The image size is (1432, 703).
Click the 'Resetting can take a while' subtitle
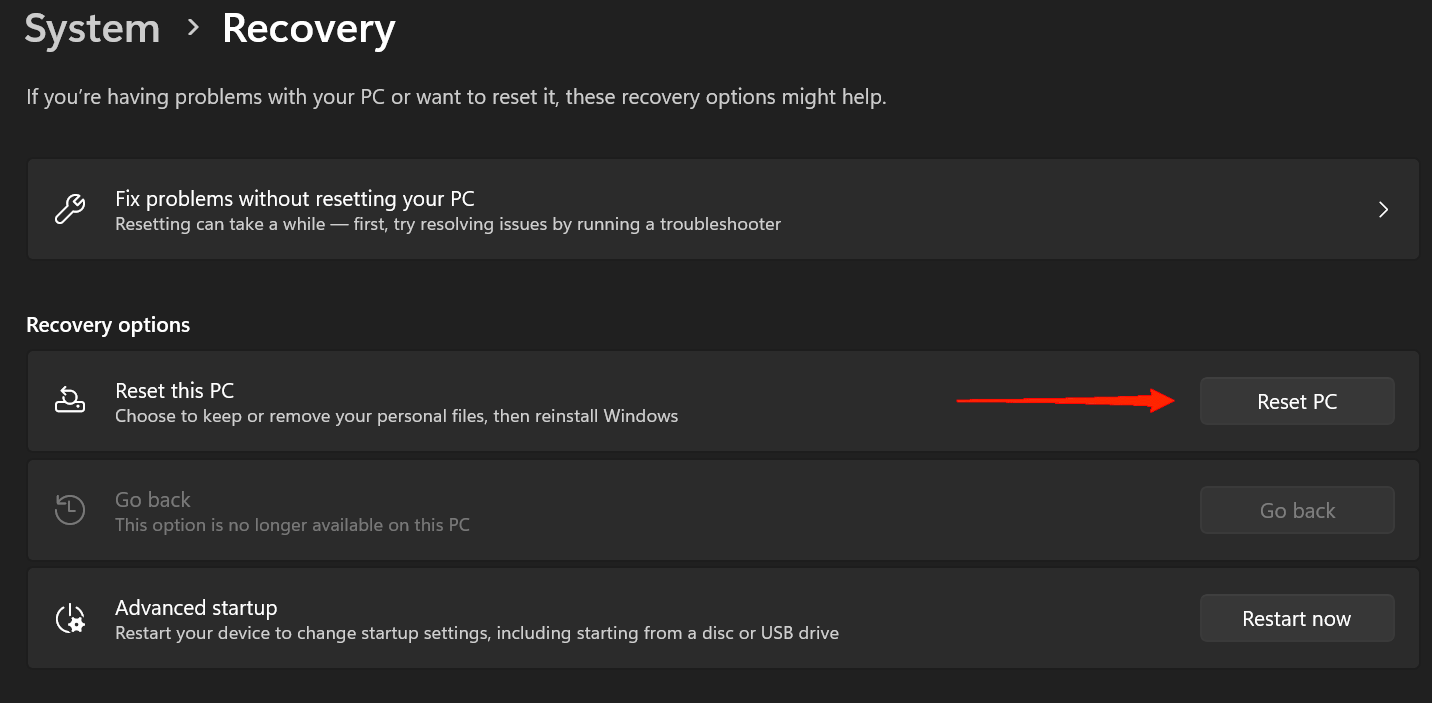(x=448, y=224)
